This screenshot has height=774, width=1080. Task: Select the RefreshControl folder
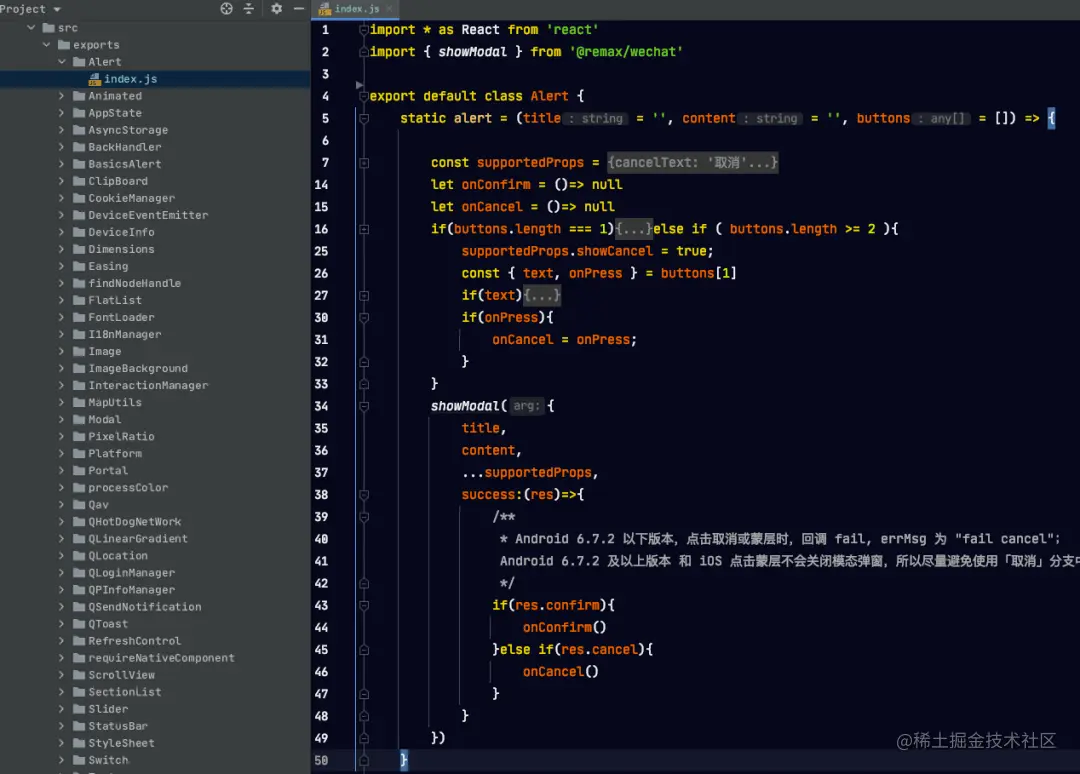tap(134, 641)
